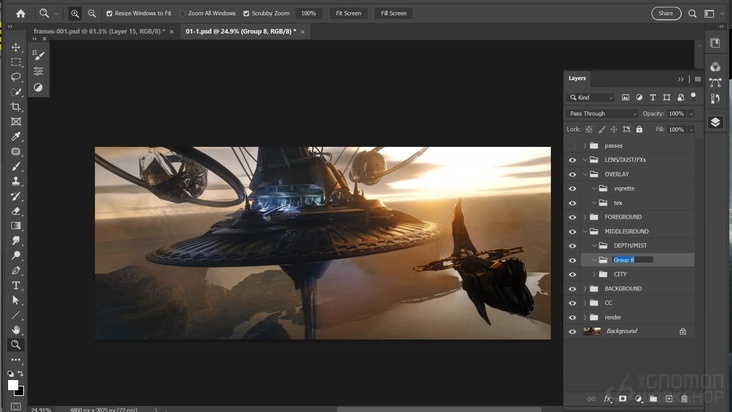Select the Brush tool in toolbar
This screenshot has height=412, width=732.
coord(16,166)
